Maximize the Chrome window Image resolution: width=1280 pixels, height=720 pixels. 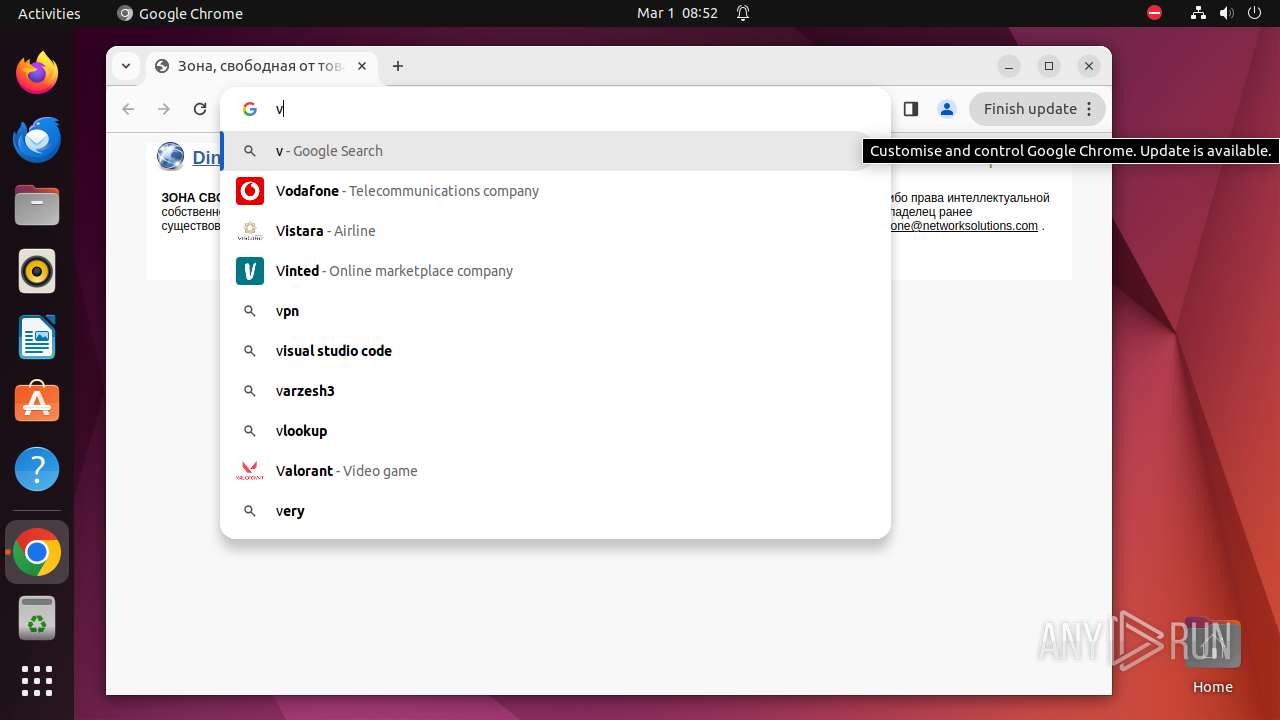tap(1049, 66)
